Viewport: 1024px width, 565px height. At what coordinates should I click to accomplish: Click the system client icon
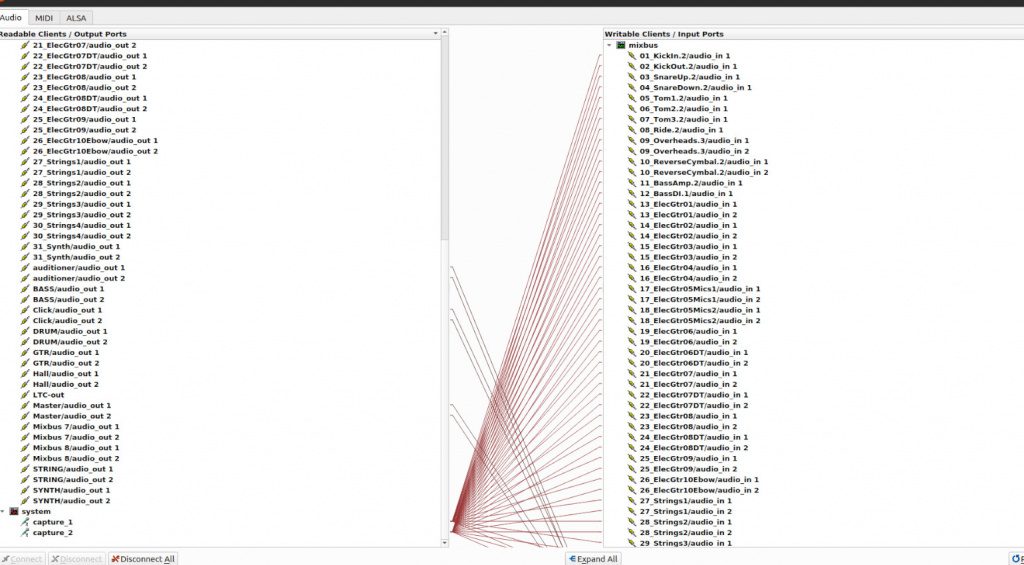tap(14, 511)
